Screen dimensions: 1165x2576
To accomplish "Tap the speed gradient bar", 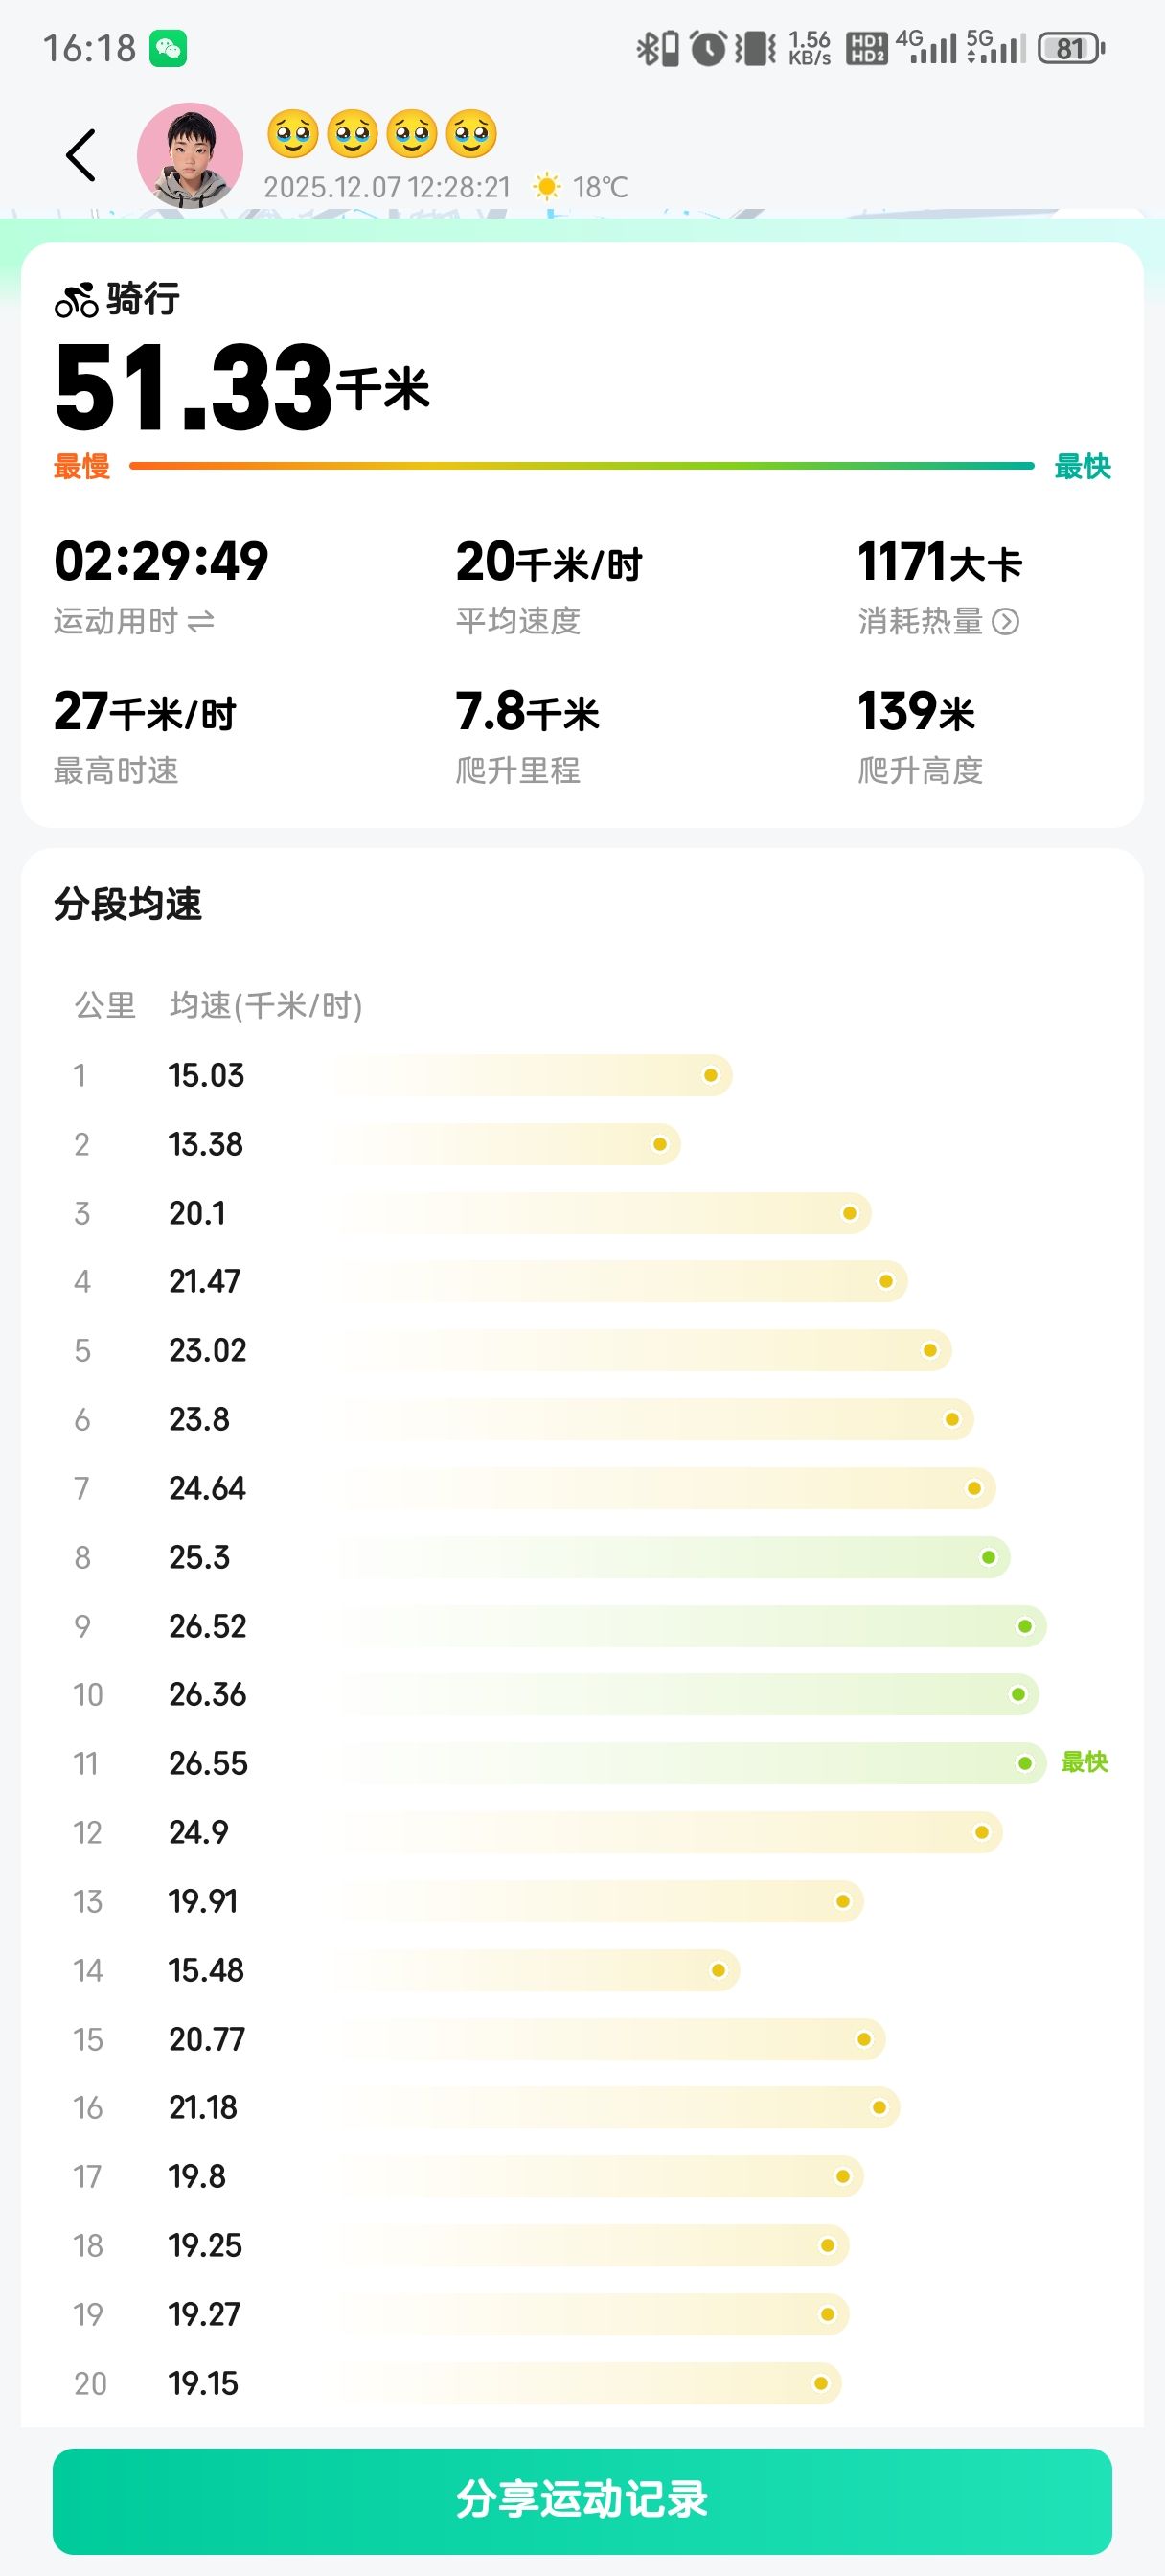I will coord(581,466).
